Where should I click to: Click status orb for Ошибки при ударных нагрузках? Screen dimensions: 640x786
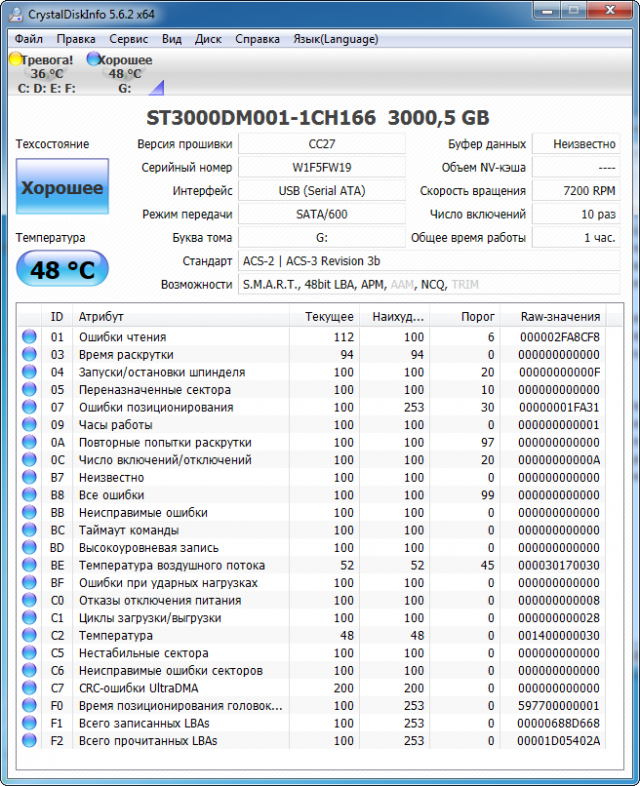coord(29,582)
